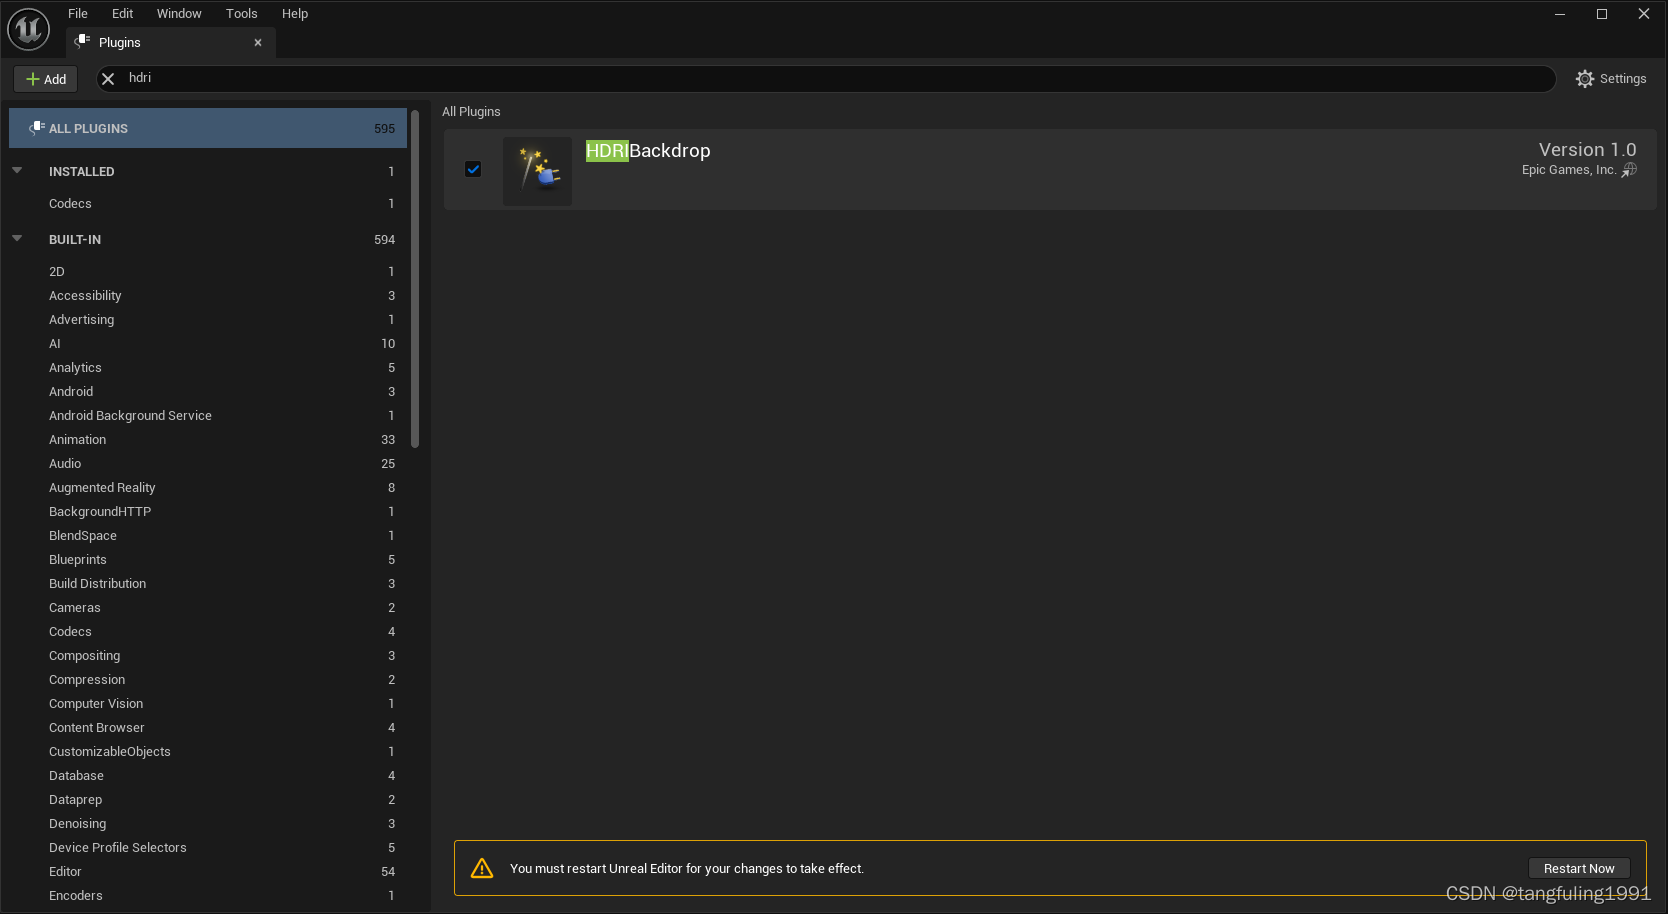
Task: Close the Plugins tab
Action: [258, 42]
